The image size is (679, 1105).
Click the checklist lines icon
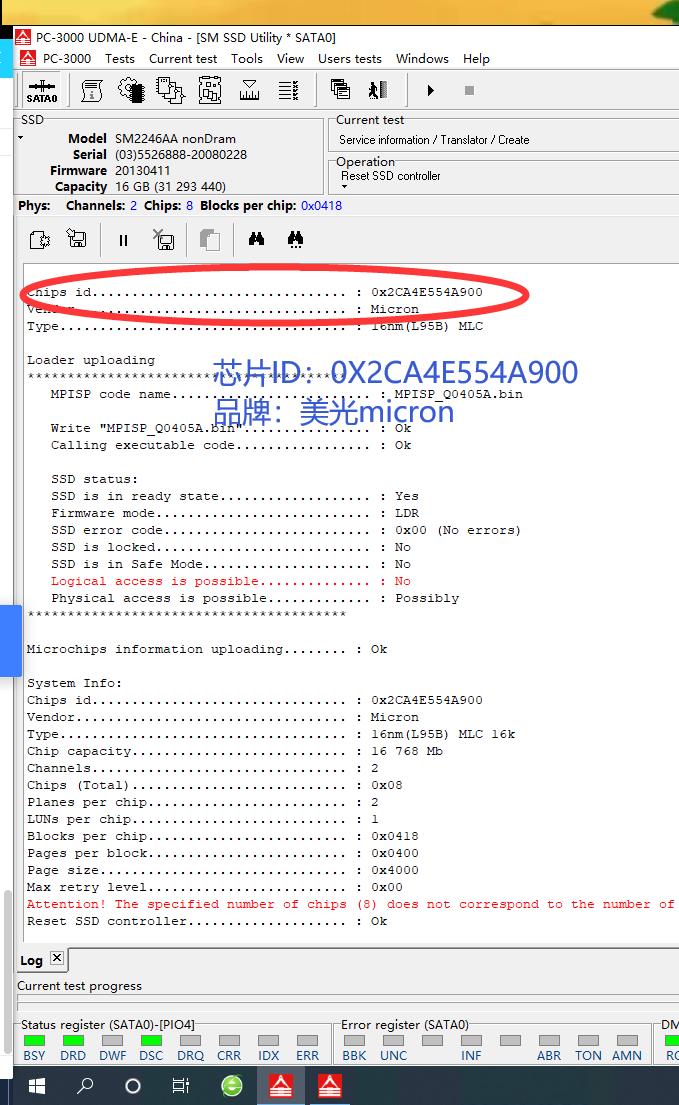point(289,90)
